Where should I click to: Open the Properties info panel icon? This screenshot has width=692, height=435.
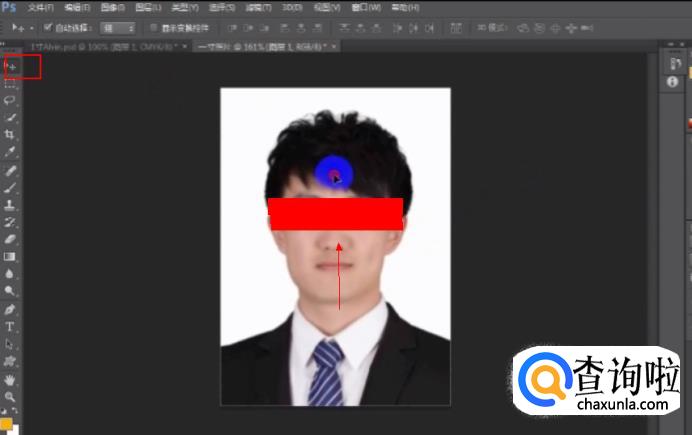672,82
